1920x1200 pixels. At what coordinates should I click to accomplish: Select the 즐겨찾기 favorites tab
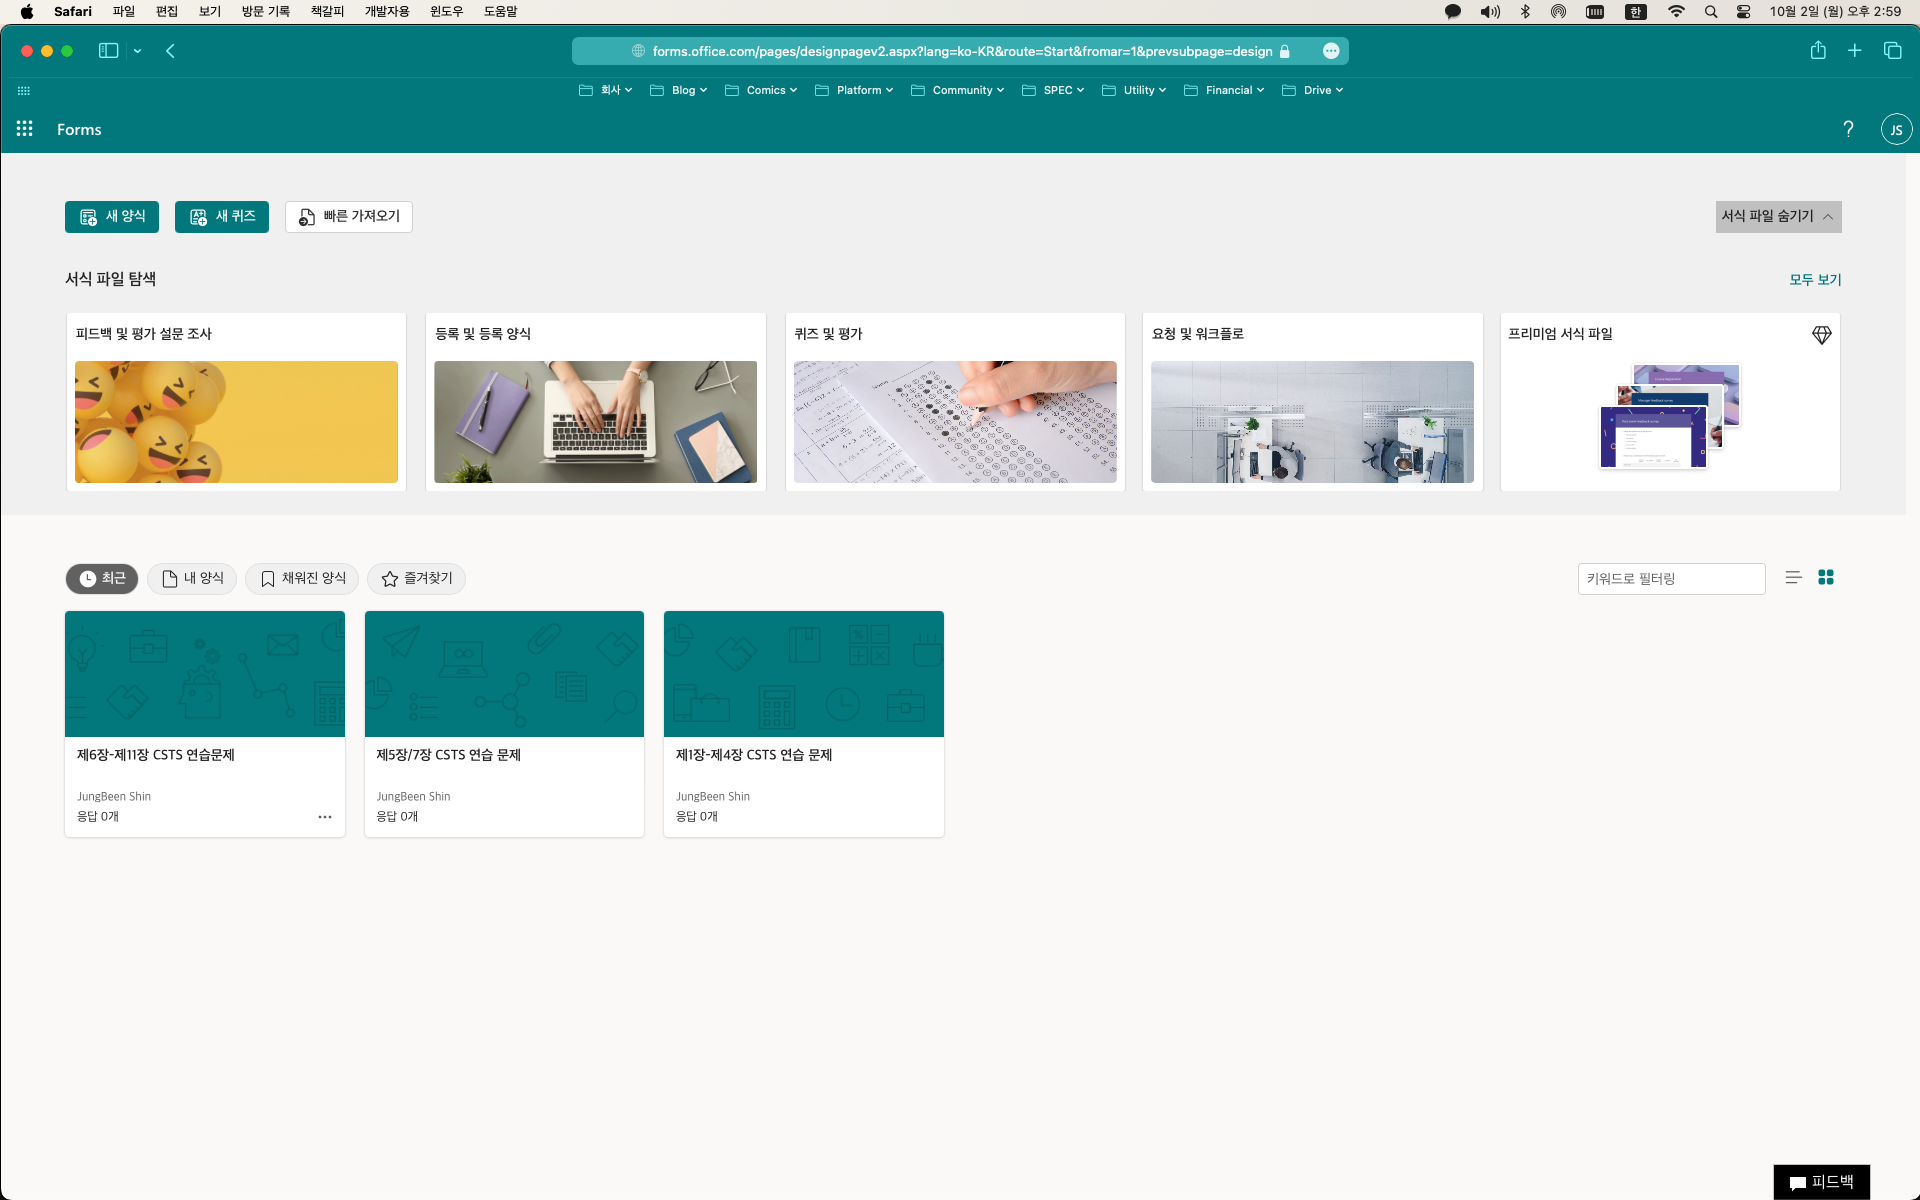tap(416, 579)
